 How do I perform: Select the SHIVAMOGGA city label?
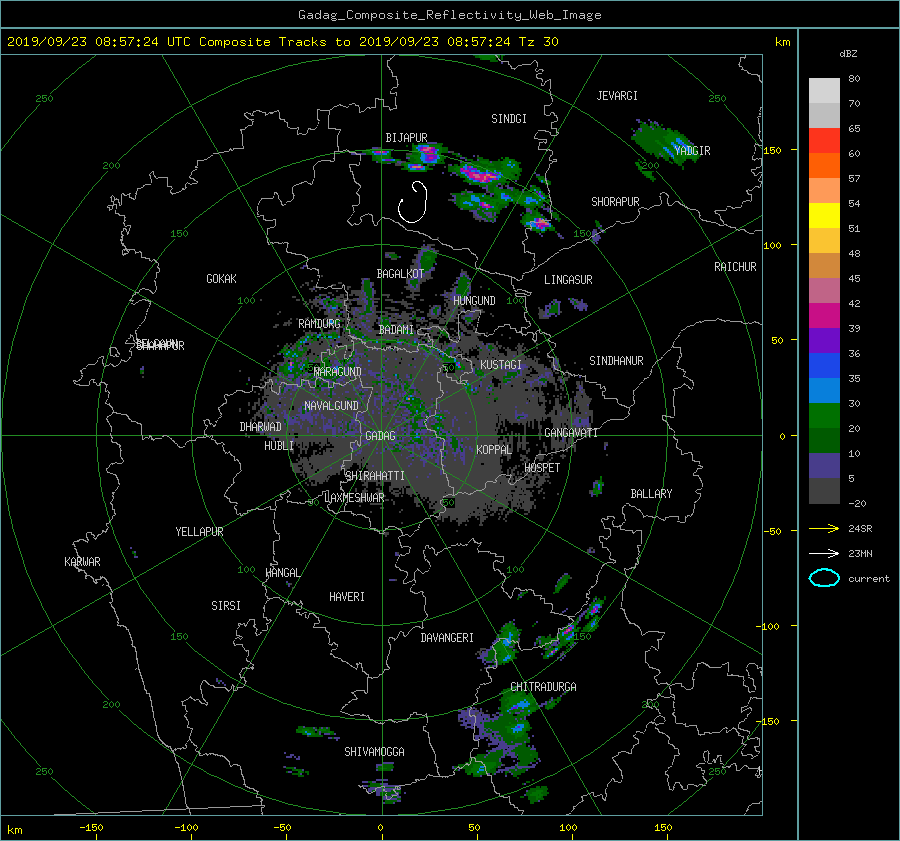click(374, 752)
